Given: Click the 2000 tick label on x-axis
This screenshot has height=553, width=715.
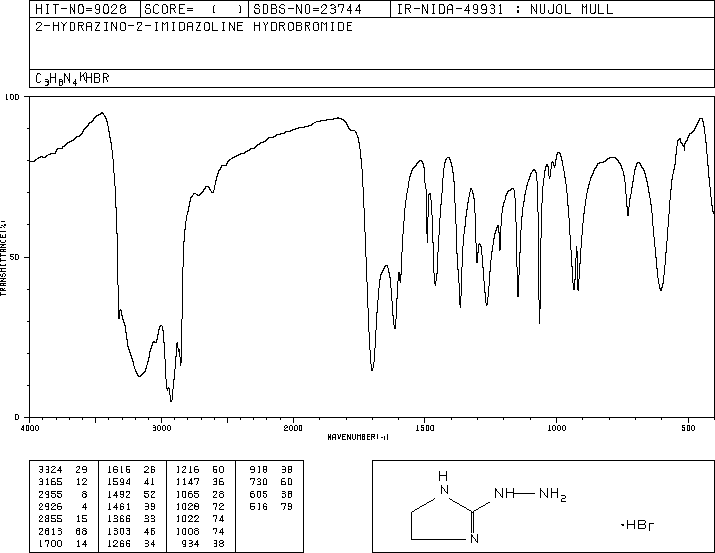Looking at the screenshot, I should click(x=293, y=428).
